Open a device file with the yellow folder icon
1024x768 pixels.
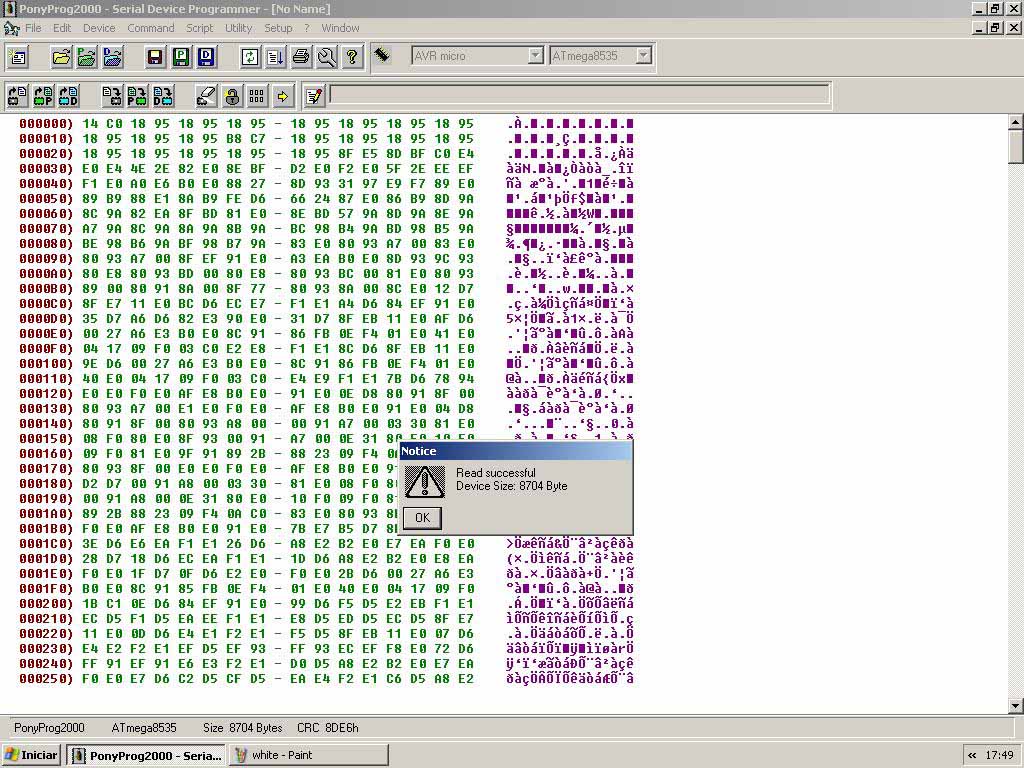[61, 57]
